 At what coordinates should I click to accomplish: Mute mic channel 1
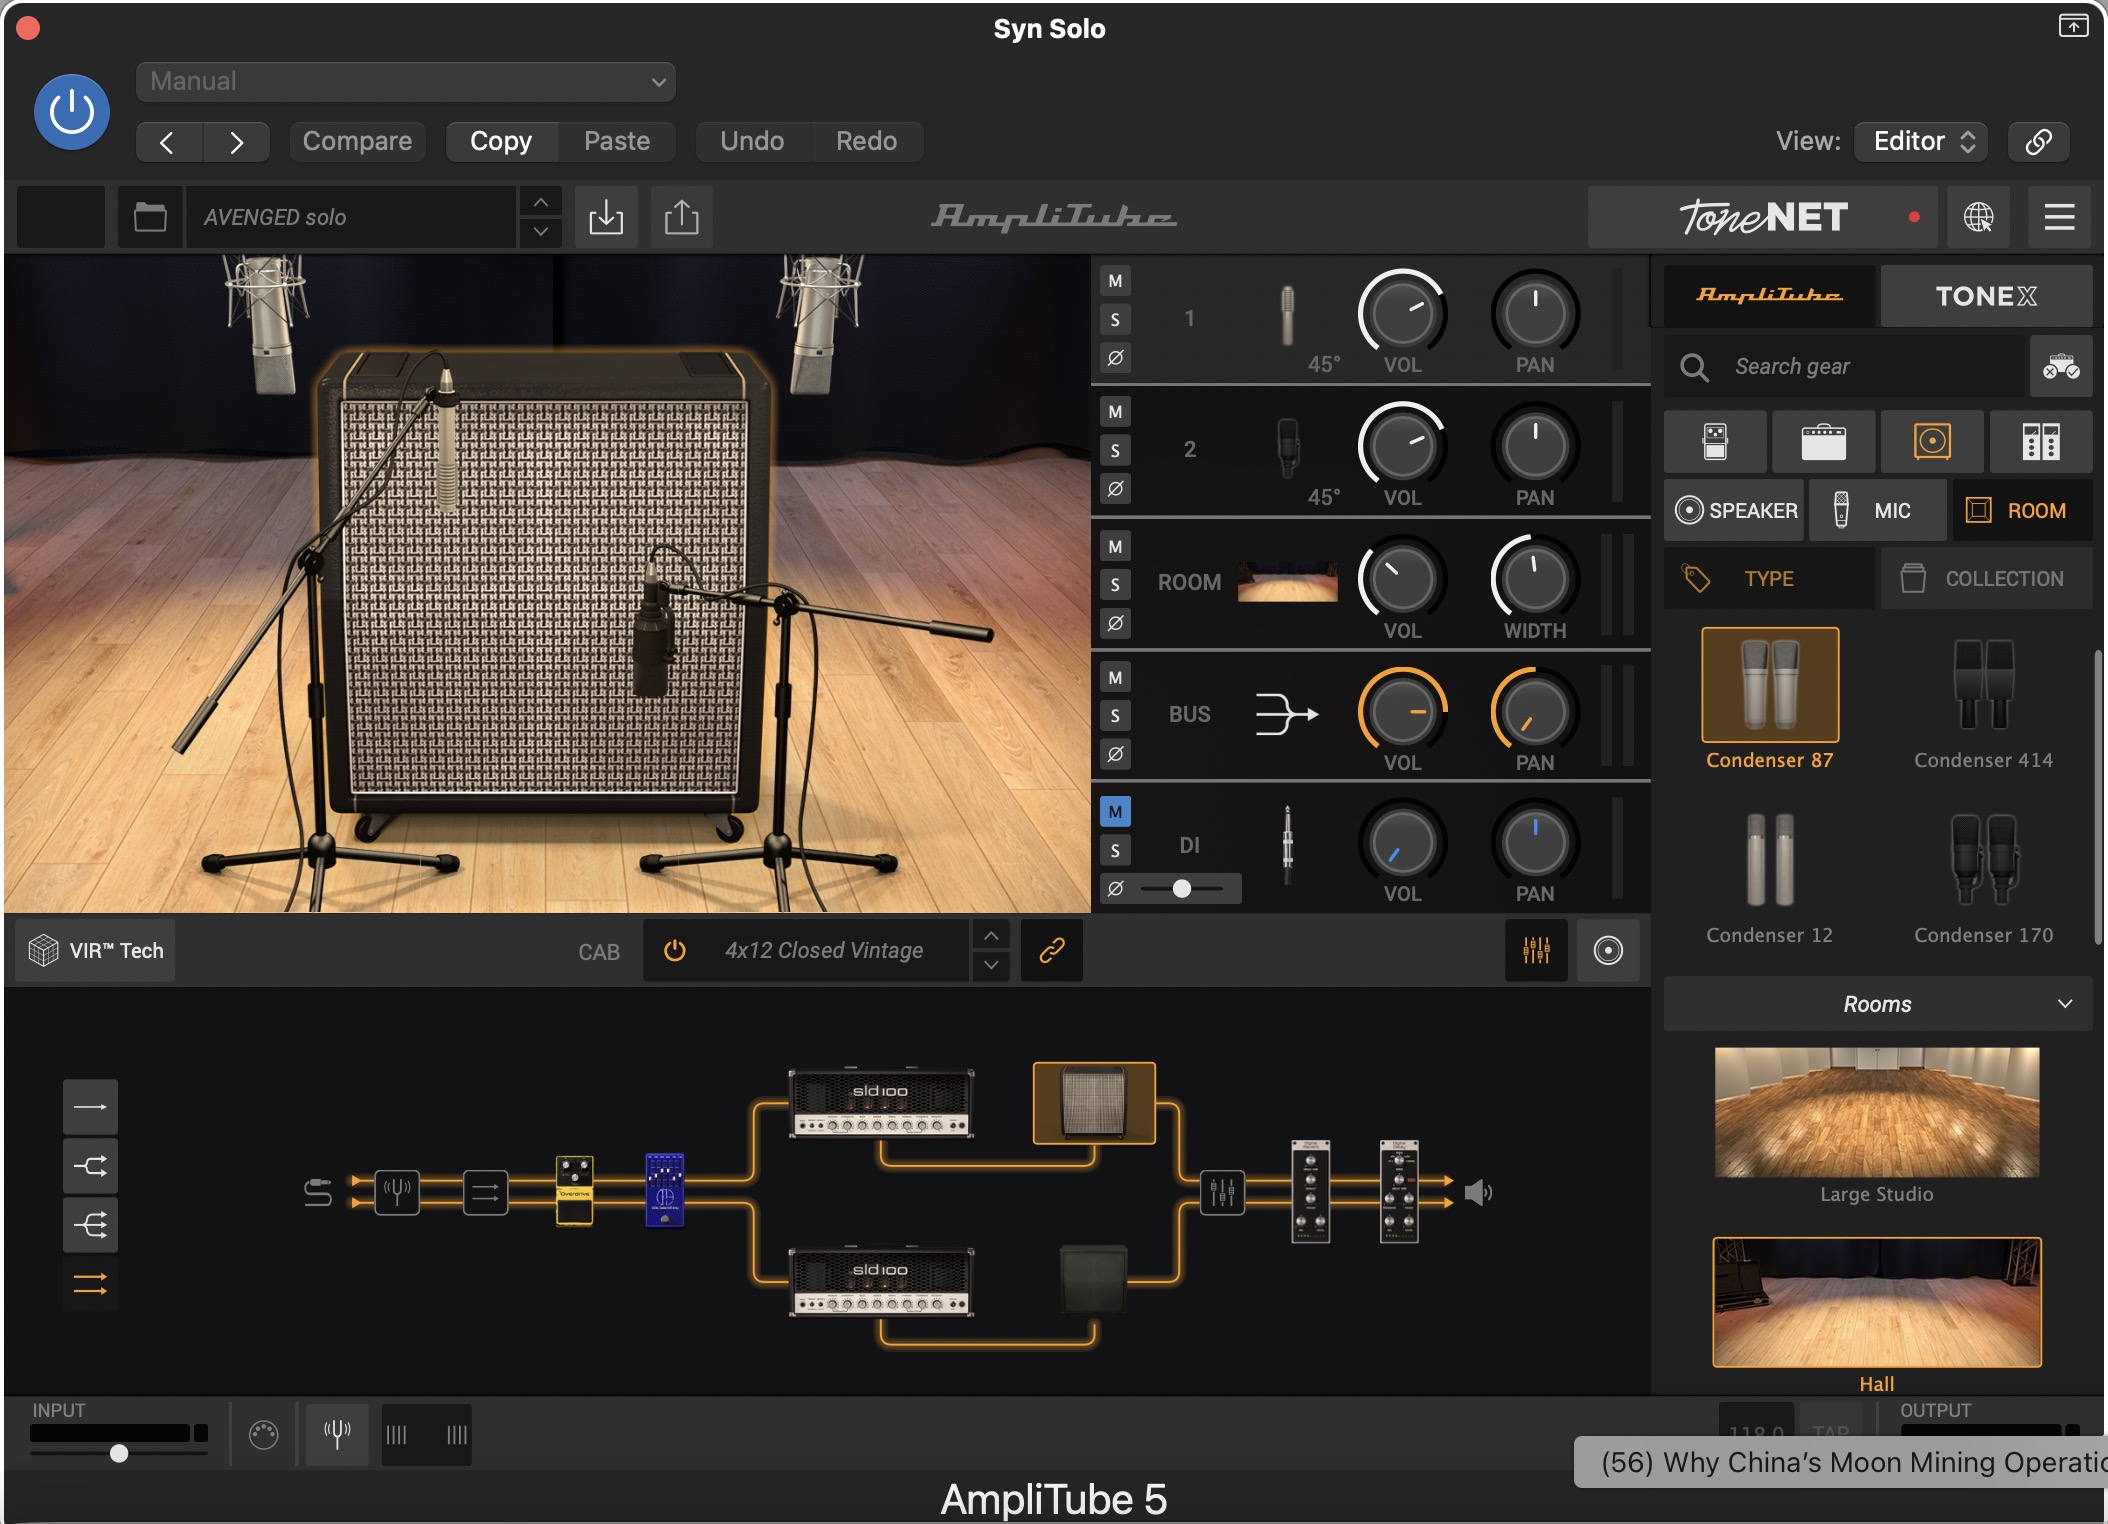coord(1115,282)
